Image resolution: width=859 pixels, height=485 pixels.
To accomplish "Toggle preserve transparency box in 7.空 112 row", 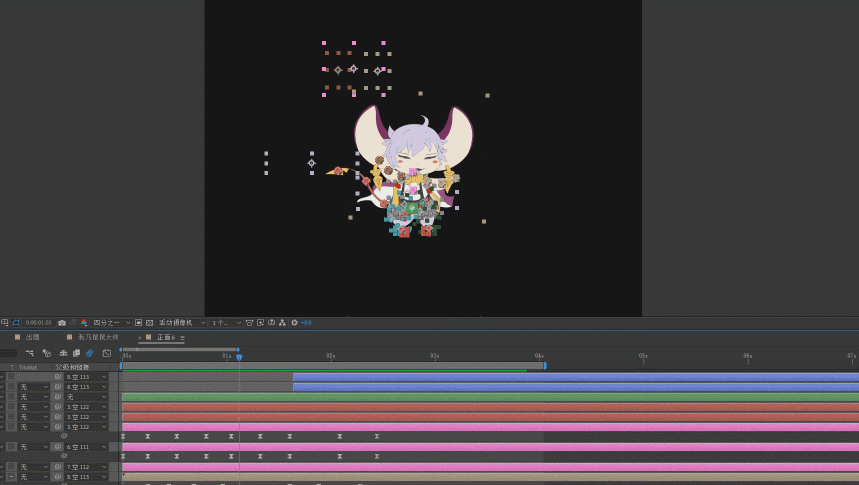I will [x=11, y=467].
